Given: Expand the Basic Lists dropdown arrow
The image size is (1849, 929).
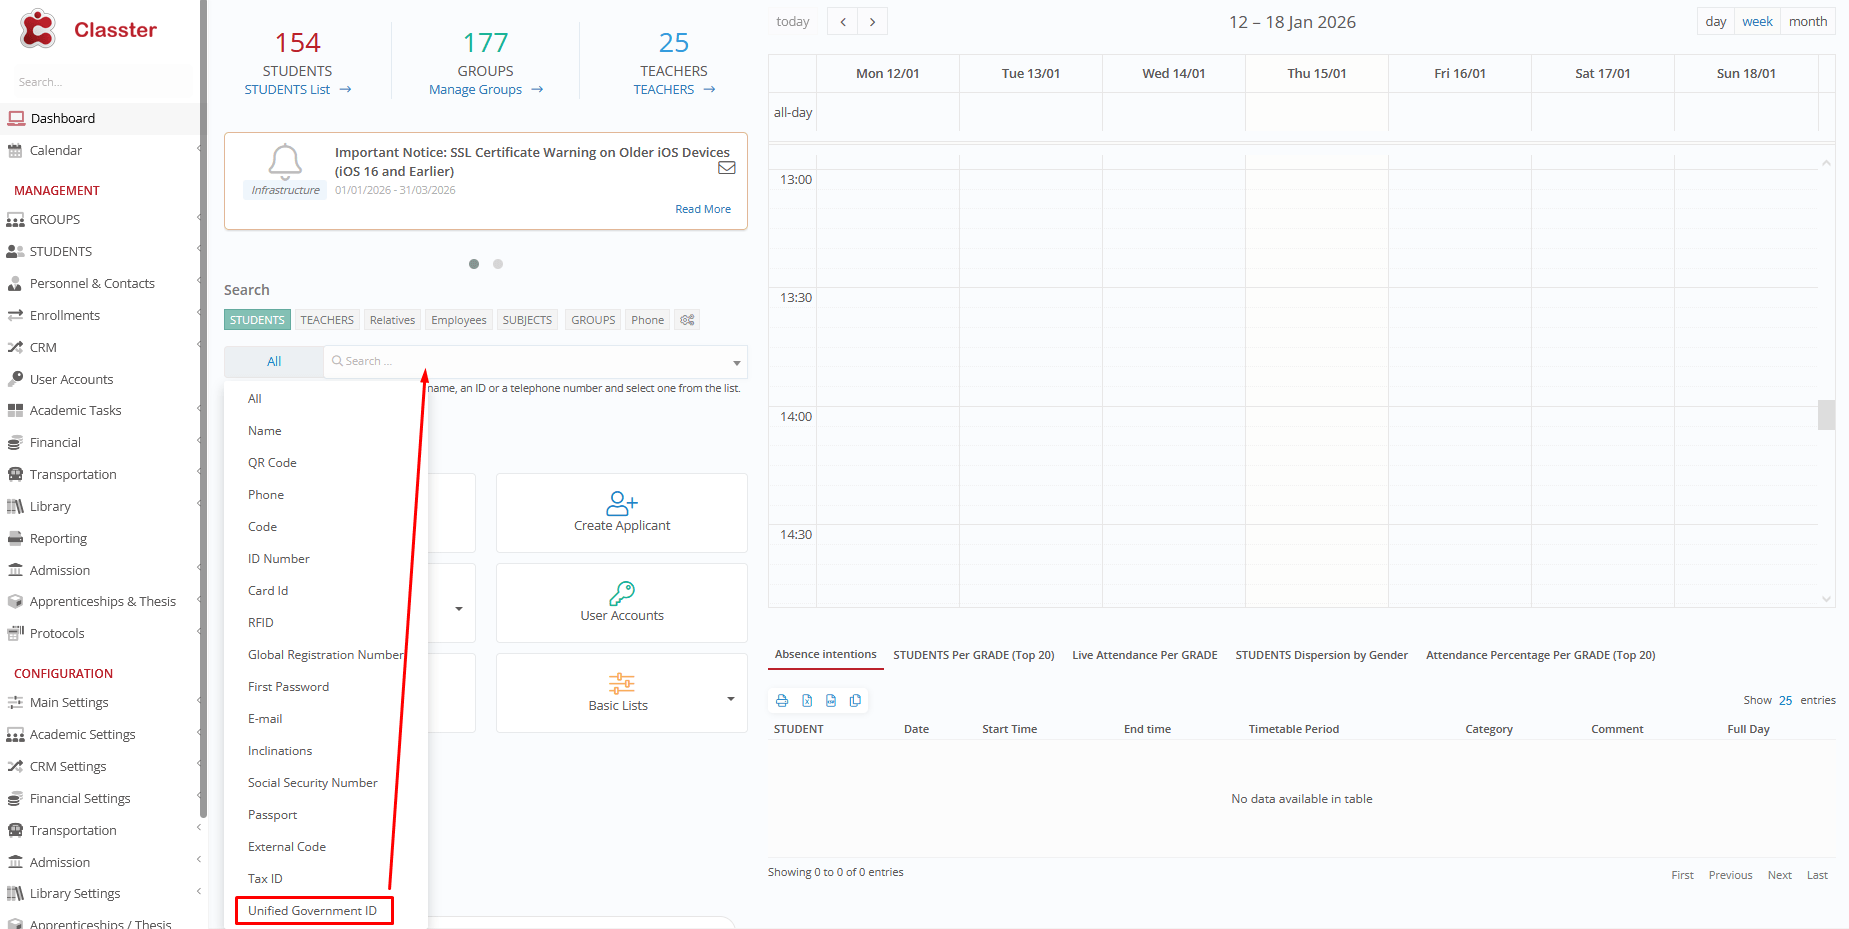Looking at the screenshot, I should pos(731,699).
